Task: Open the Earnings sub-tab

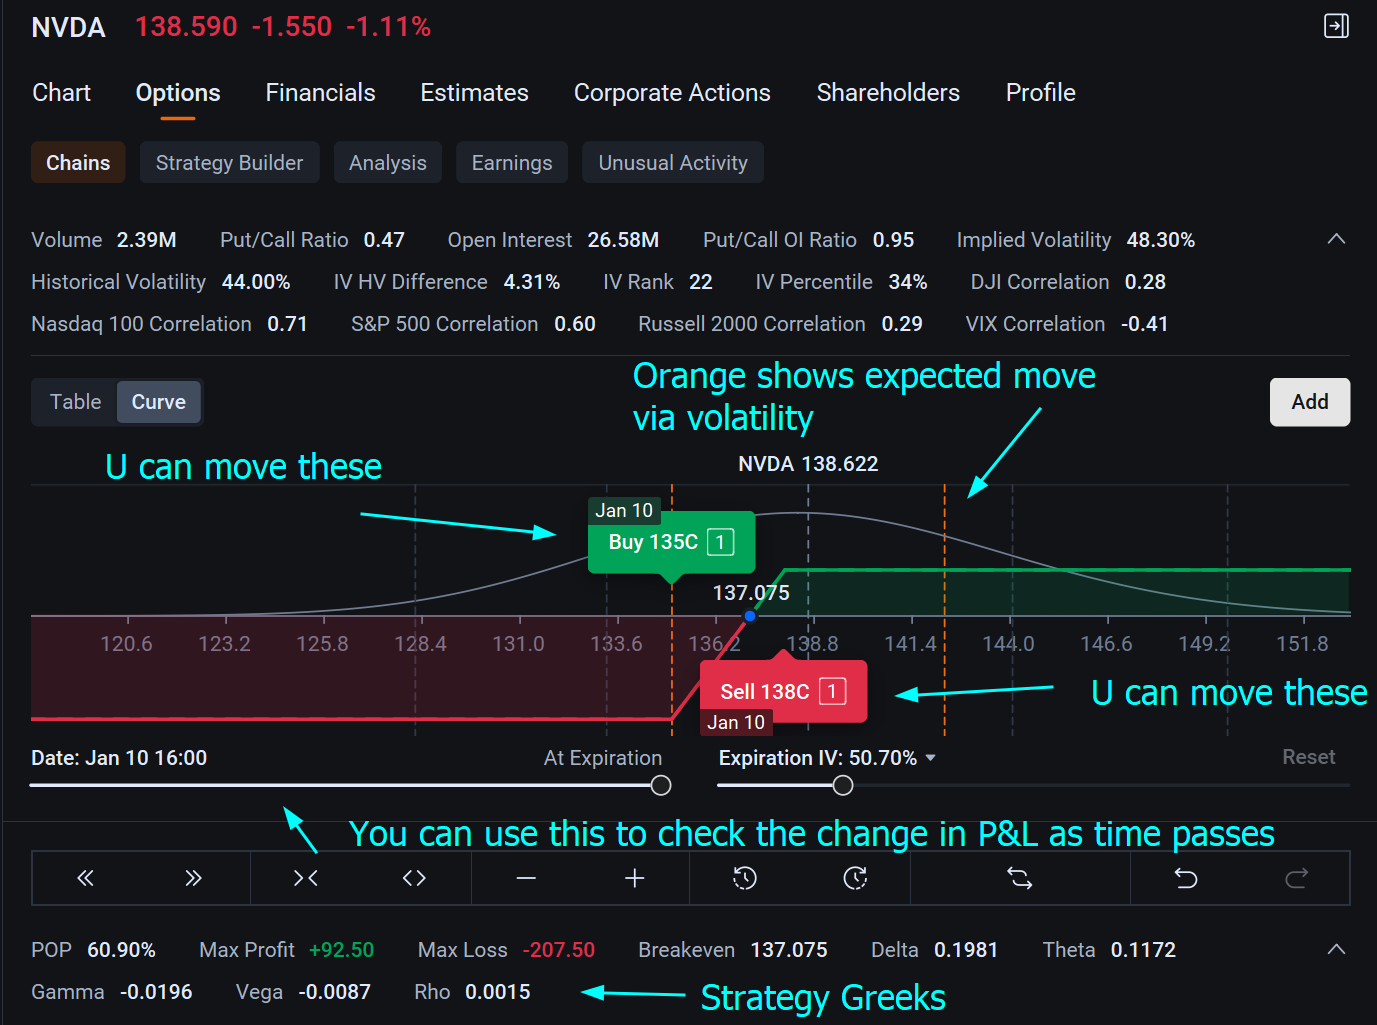Action: pyautogui.click(x=512, y=162)
